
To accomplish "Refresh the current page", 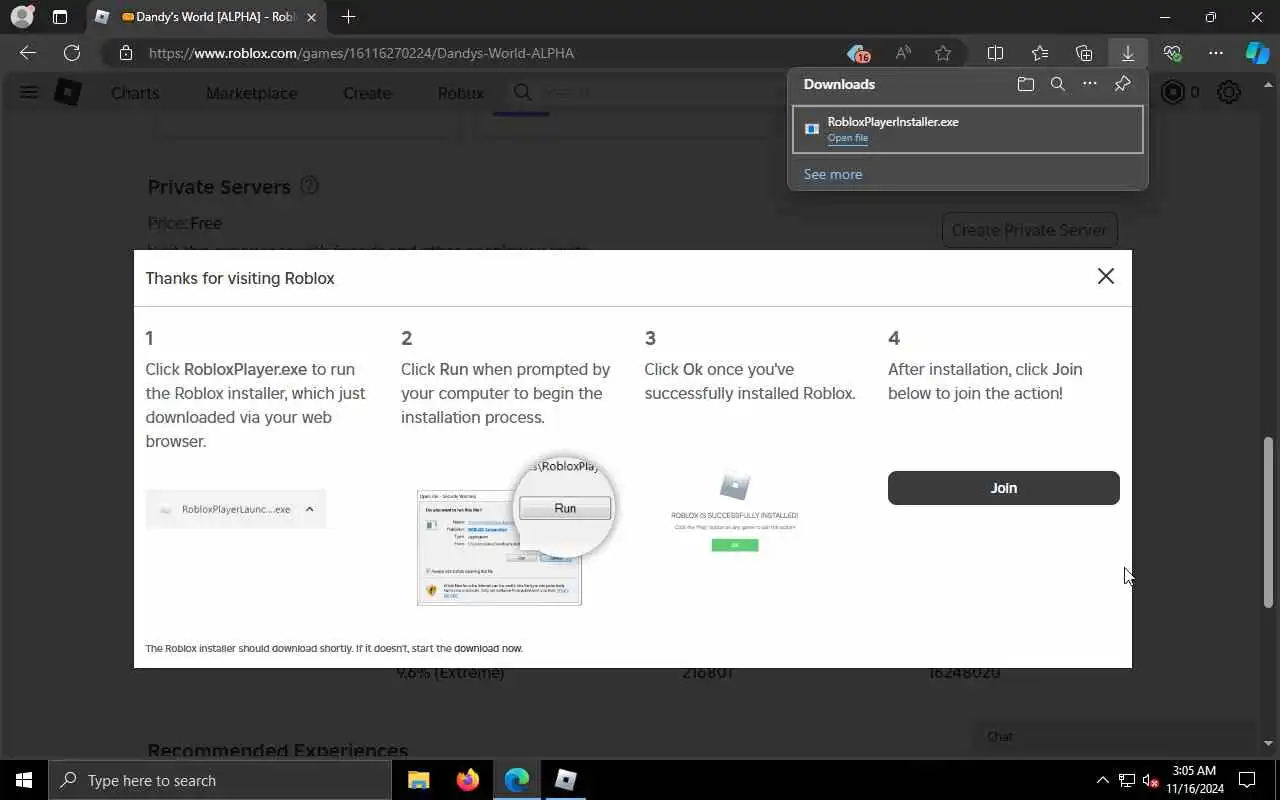I will (x=72, y=53).
